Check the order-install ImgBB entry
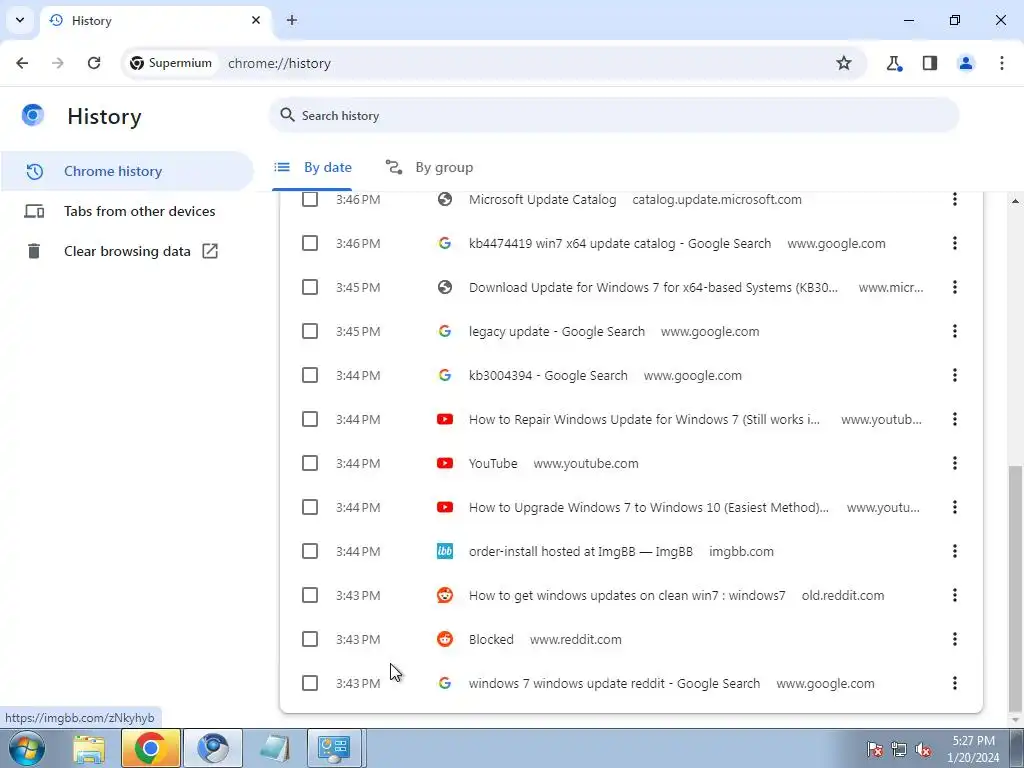Image resolution: width=1024 pixels, height=768 pixels. pyautogui.click(x=310, y=551)
